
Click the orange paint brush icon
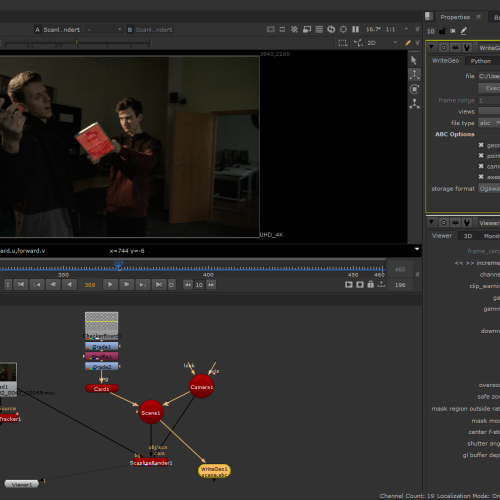408,43
